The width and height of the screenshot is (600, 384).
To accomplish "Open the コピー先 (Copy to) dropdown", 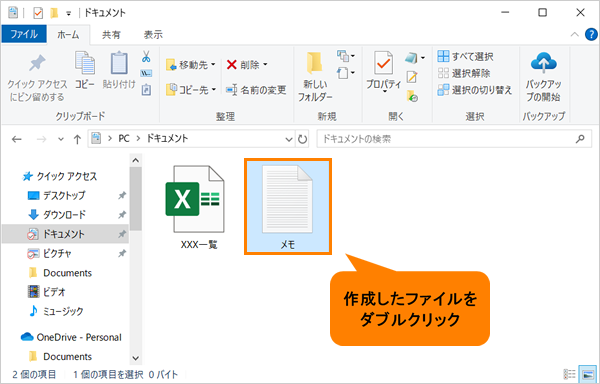I will tap(191, 90).
